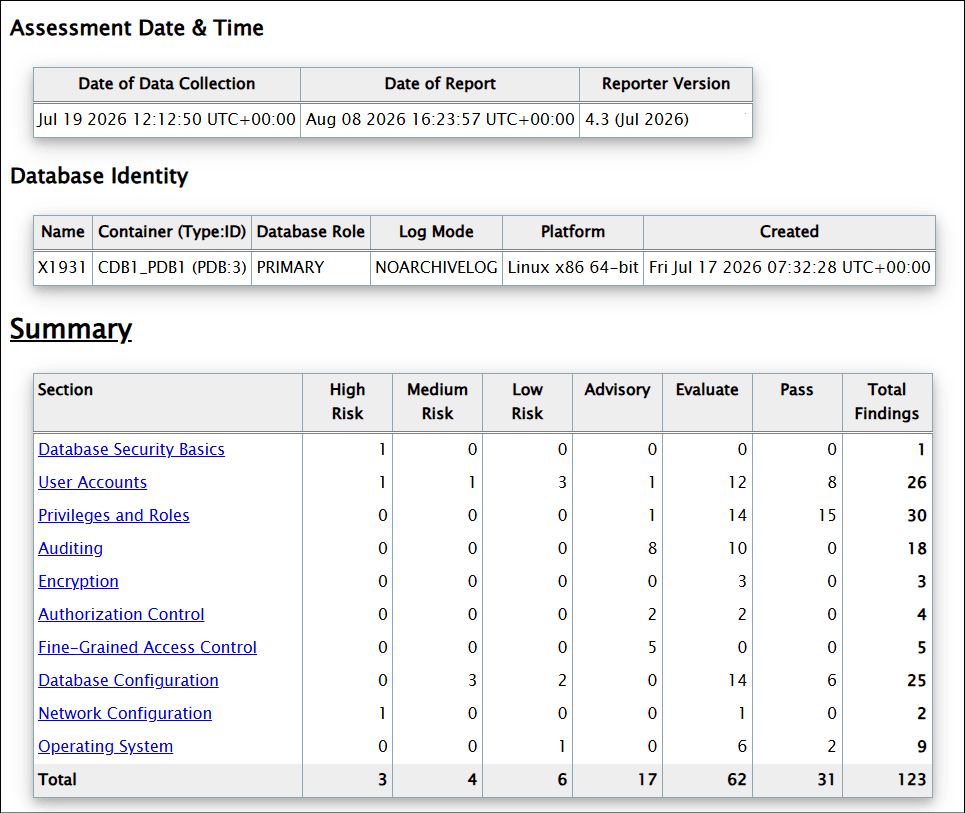Screen dimensions: 965x813
Task: Select the Date of Data Collection header
Action: [x=167, y=84]
